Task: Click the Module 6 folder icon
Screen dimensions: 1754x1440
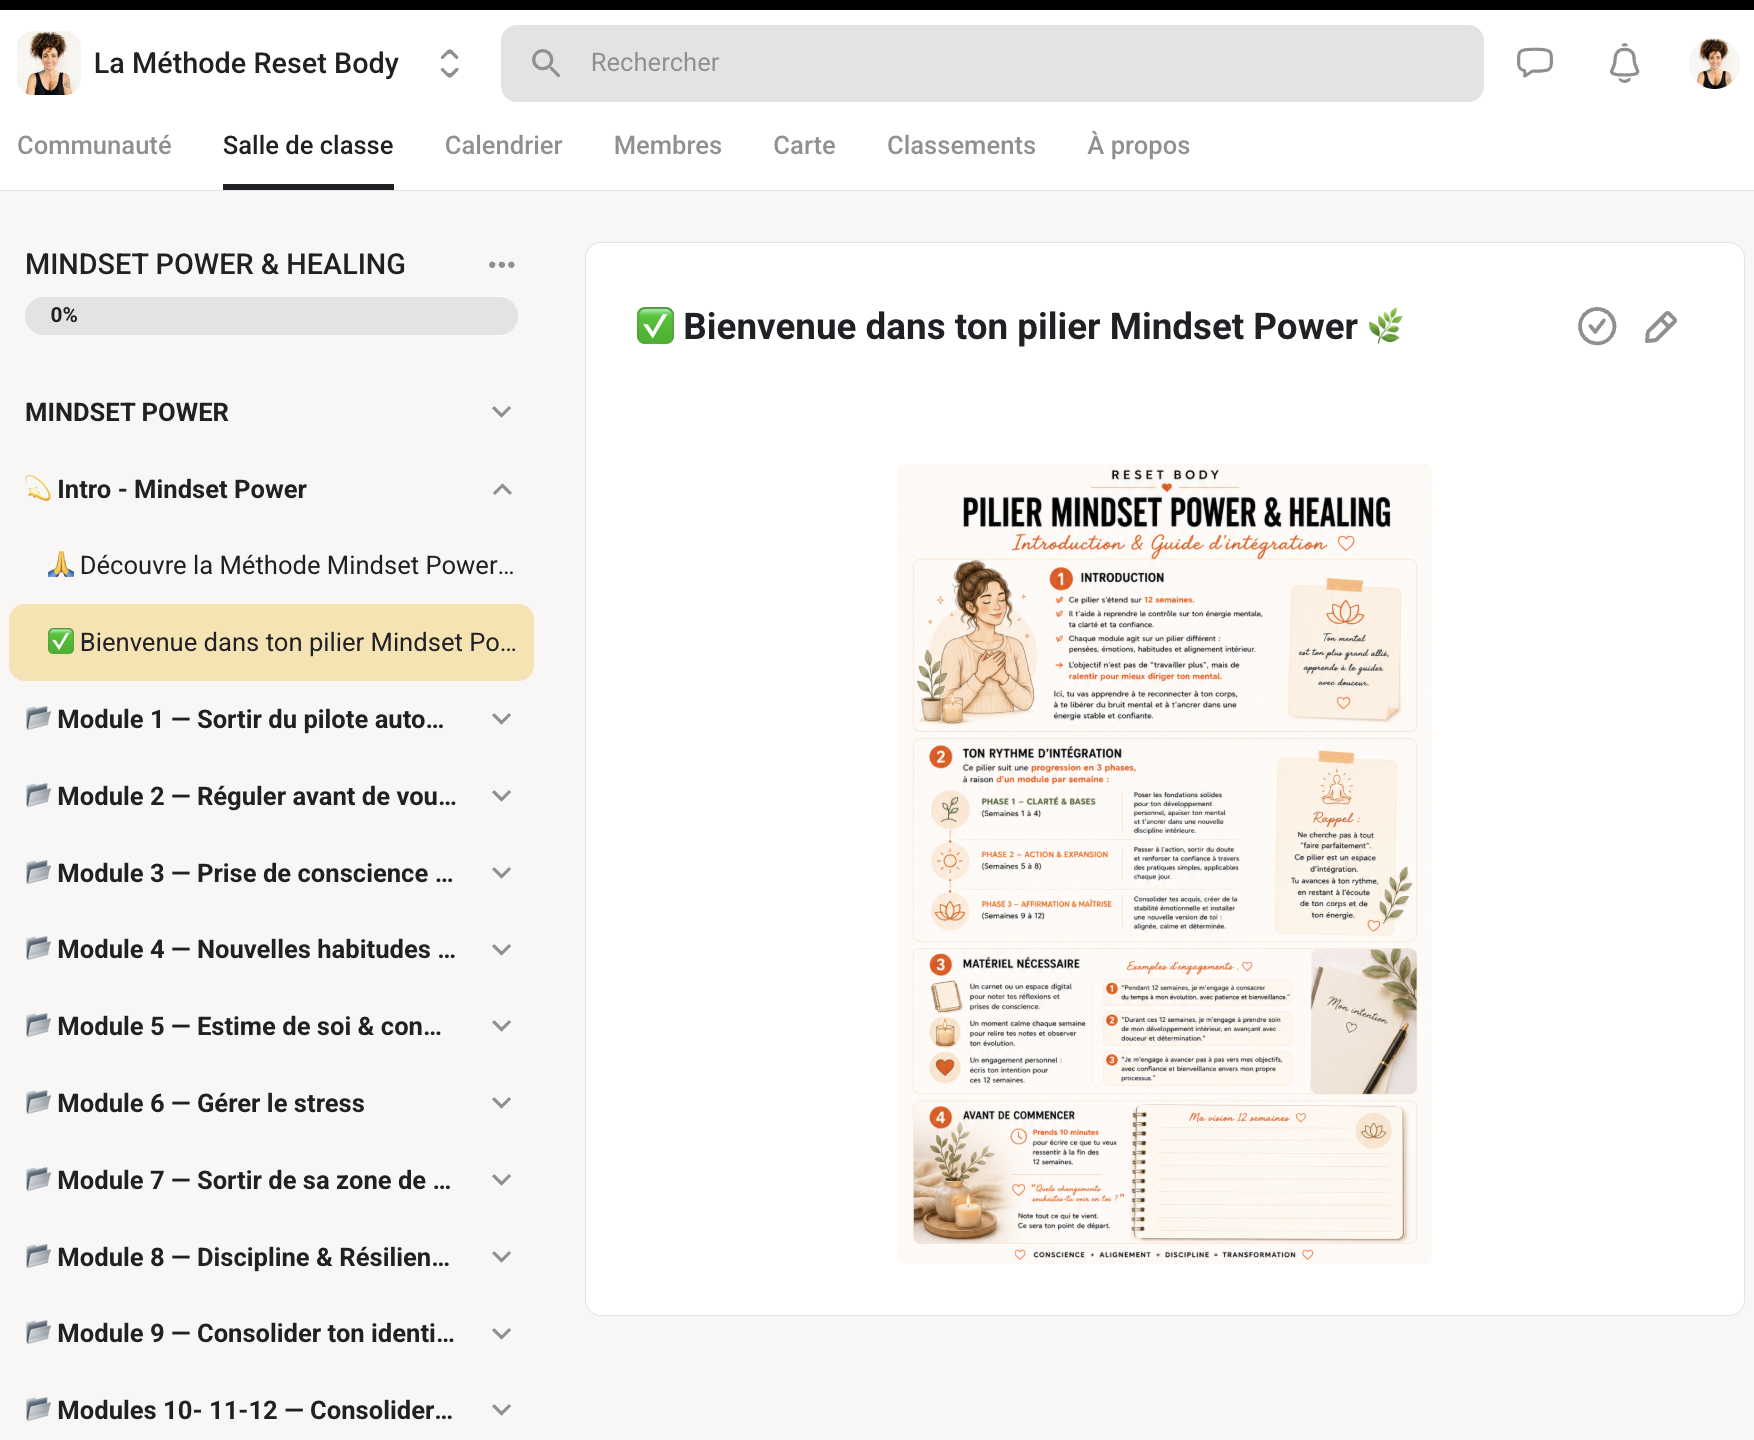Action: point(38,1102)
